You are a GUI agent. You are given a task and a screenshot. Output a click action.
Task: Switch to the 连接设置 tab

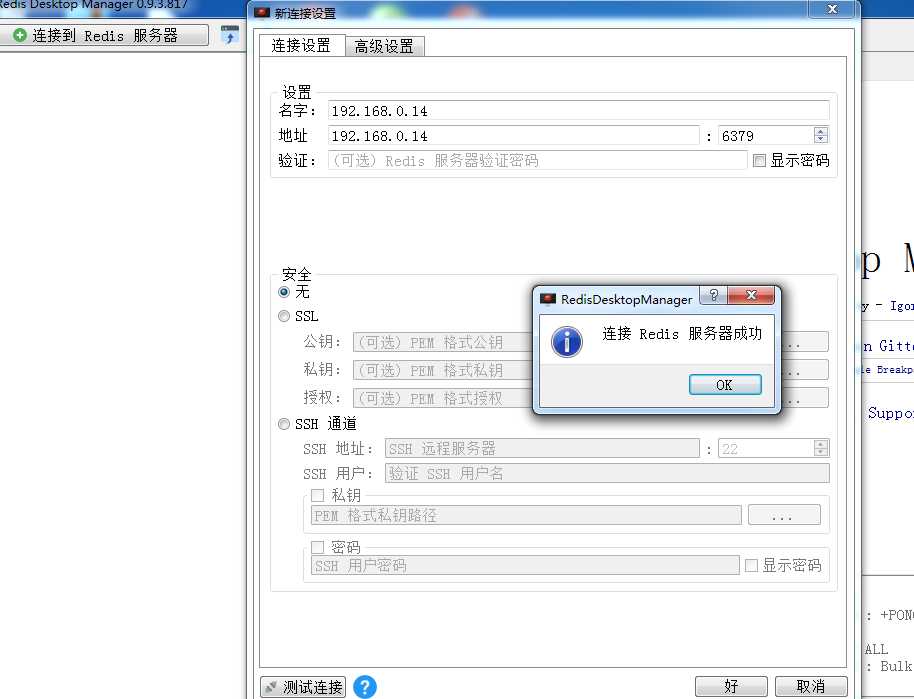point(301,45)
